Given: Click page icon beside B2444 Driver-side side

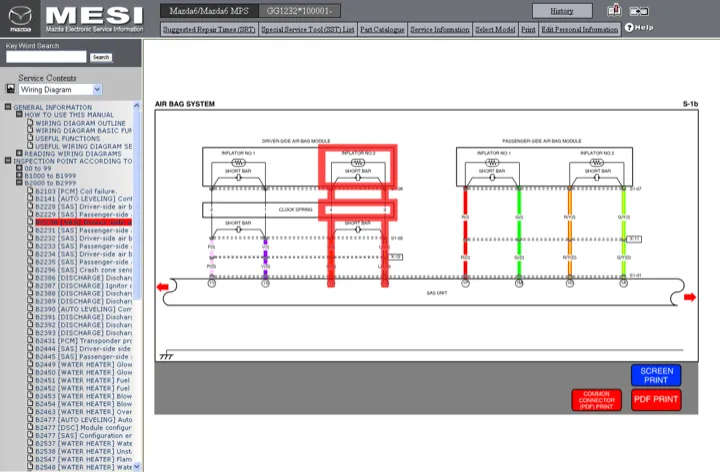Looking at the screenshot, I should pos(30,348).
